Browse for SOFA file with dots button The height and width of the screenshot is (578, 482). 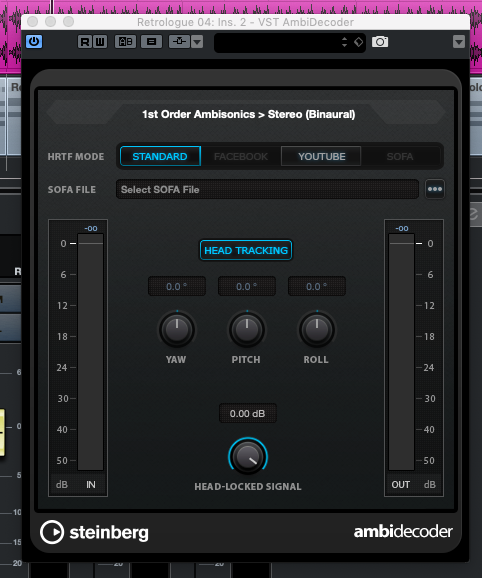435,189
